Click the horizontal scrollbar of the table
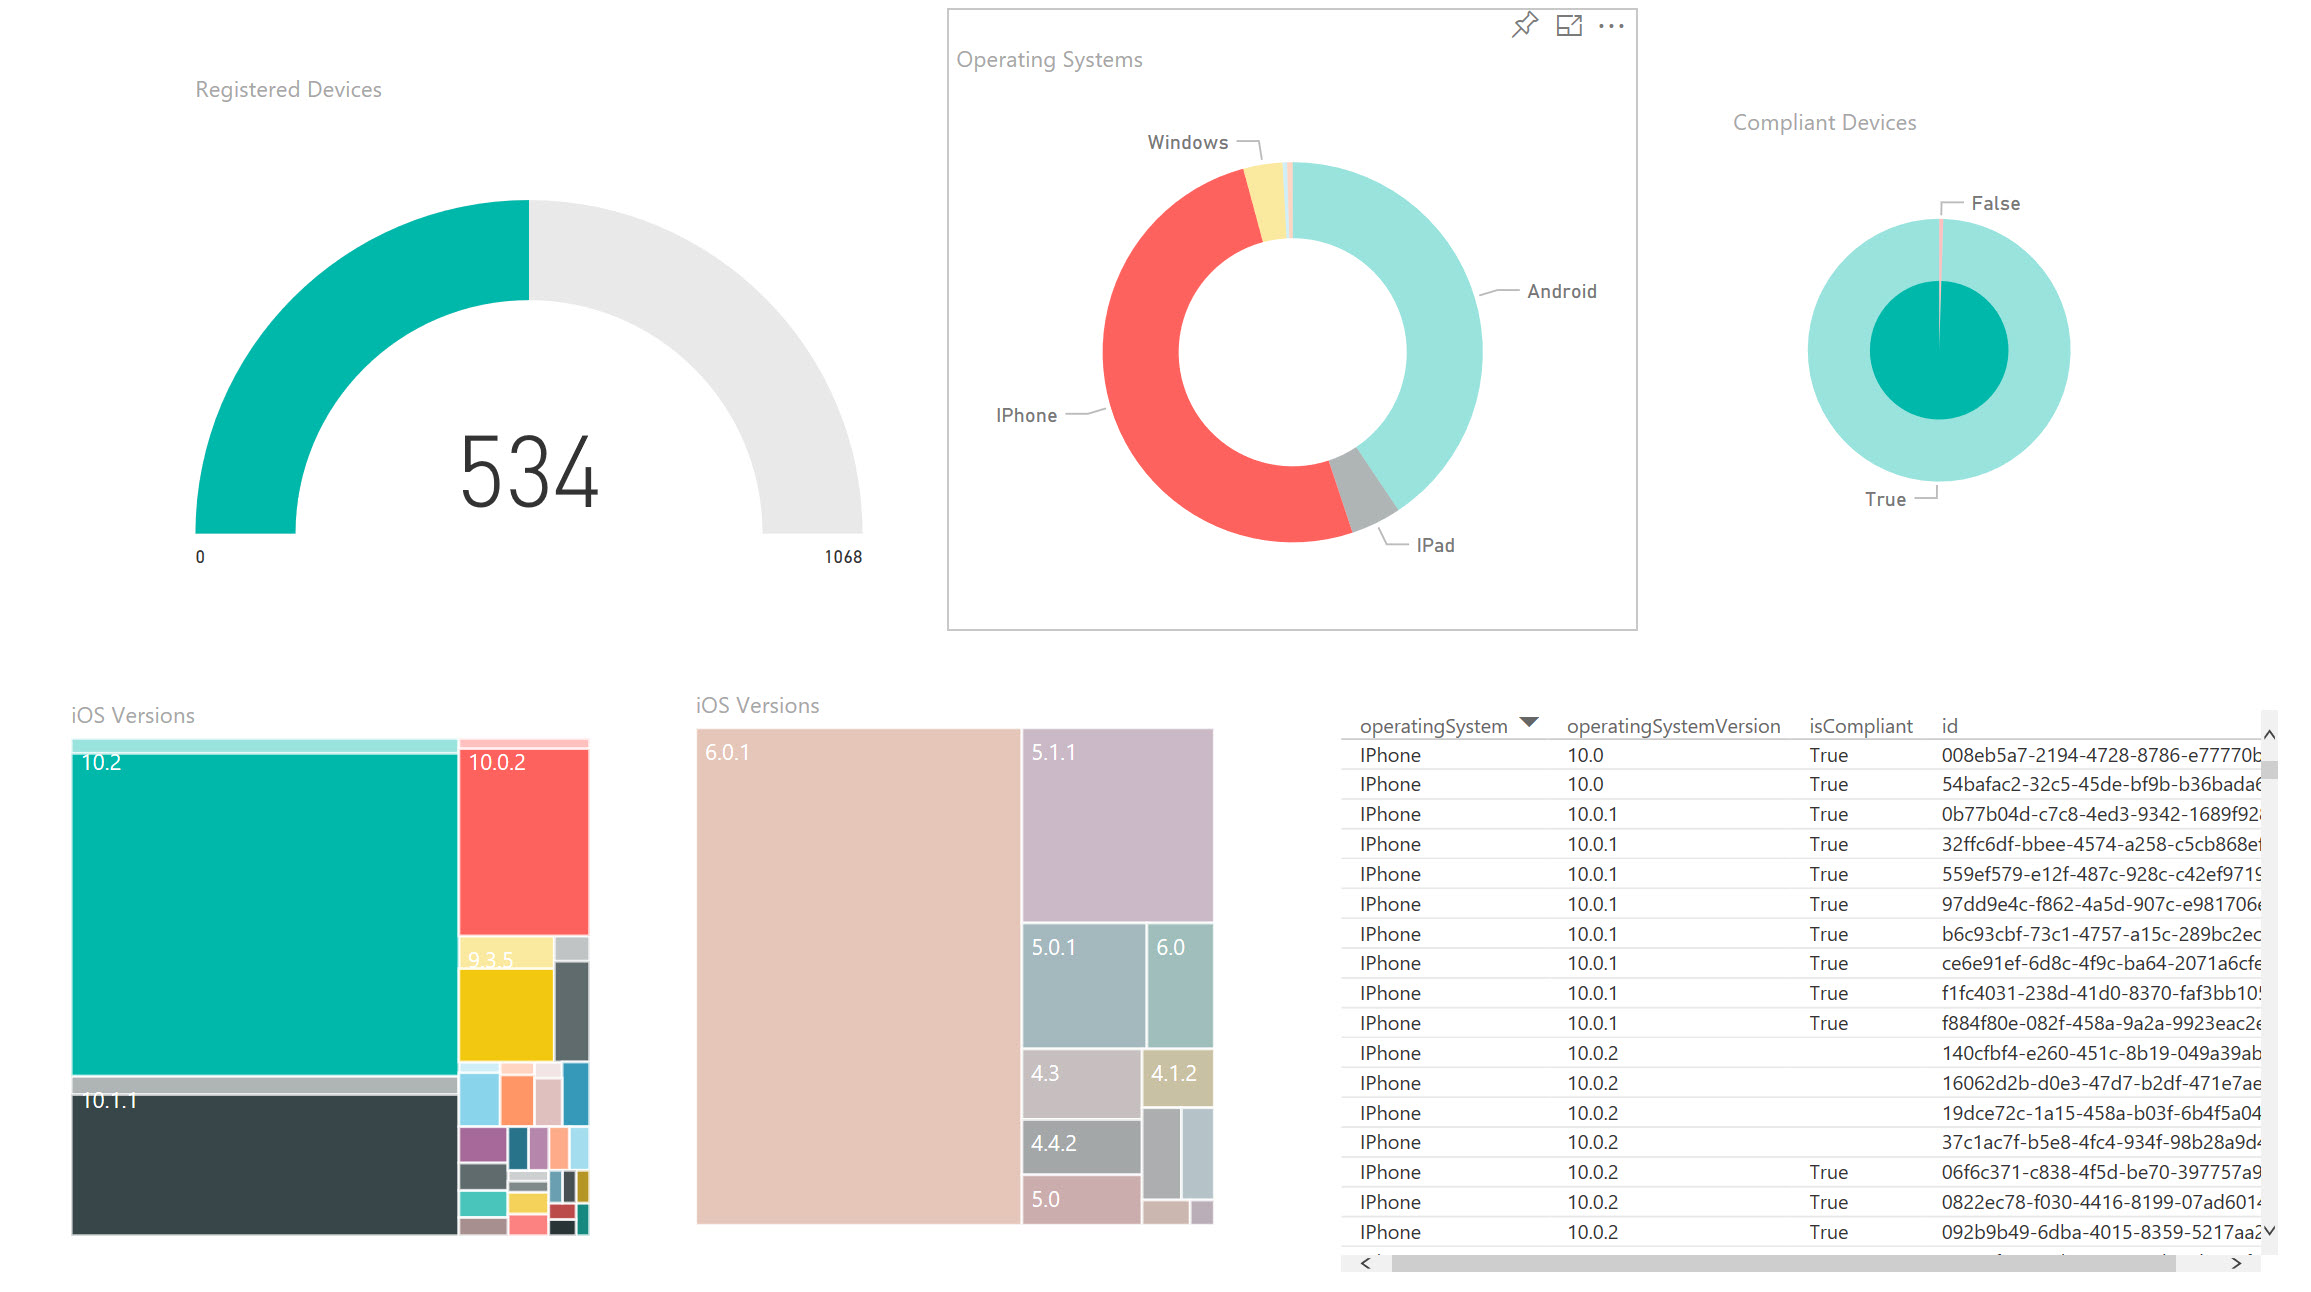The width and height of the screenshot is (2311, 1292). pyautogui.click(x=1782, y=1264)
